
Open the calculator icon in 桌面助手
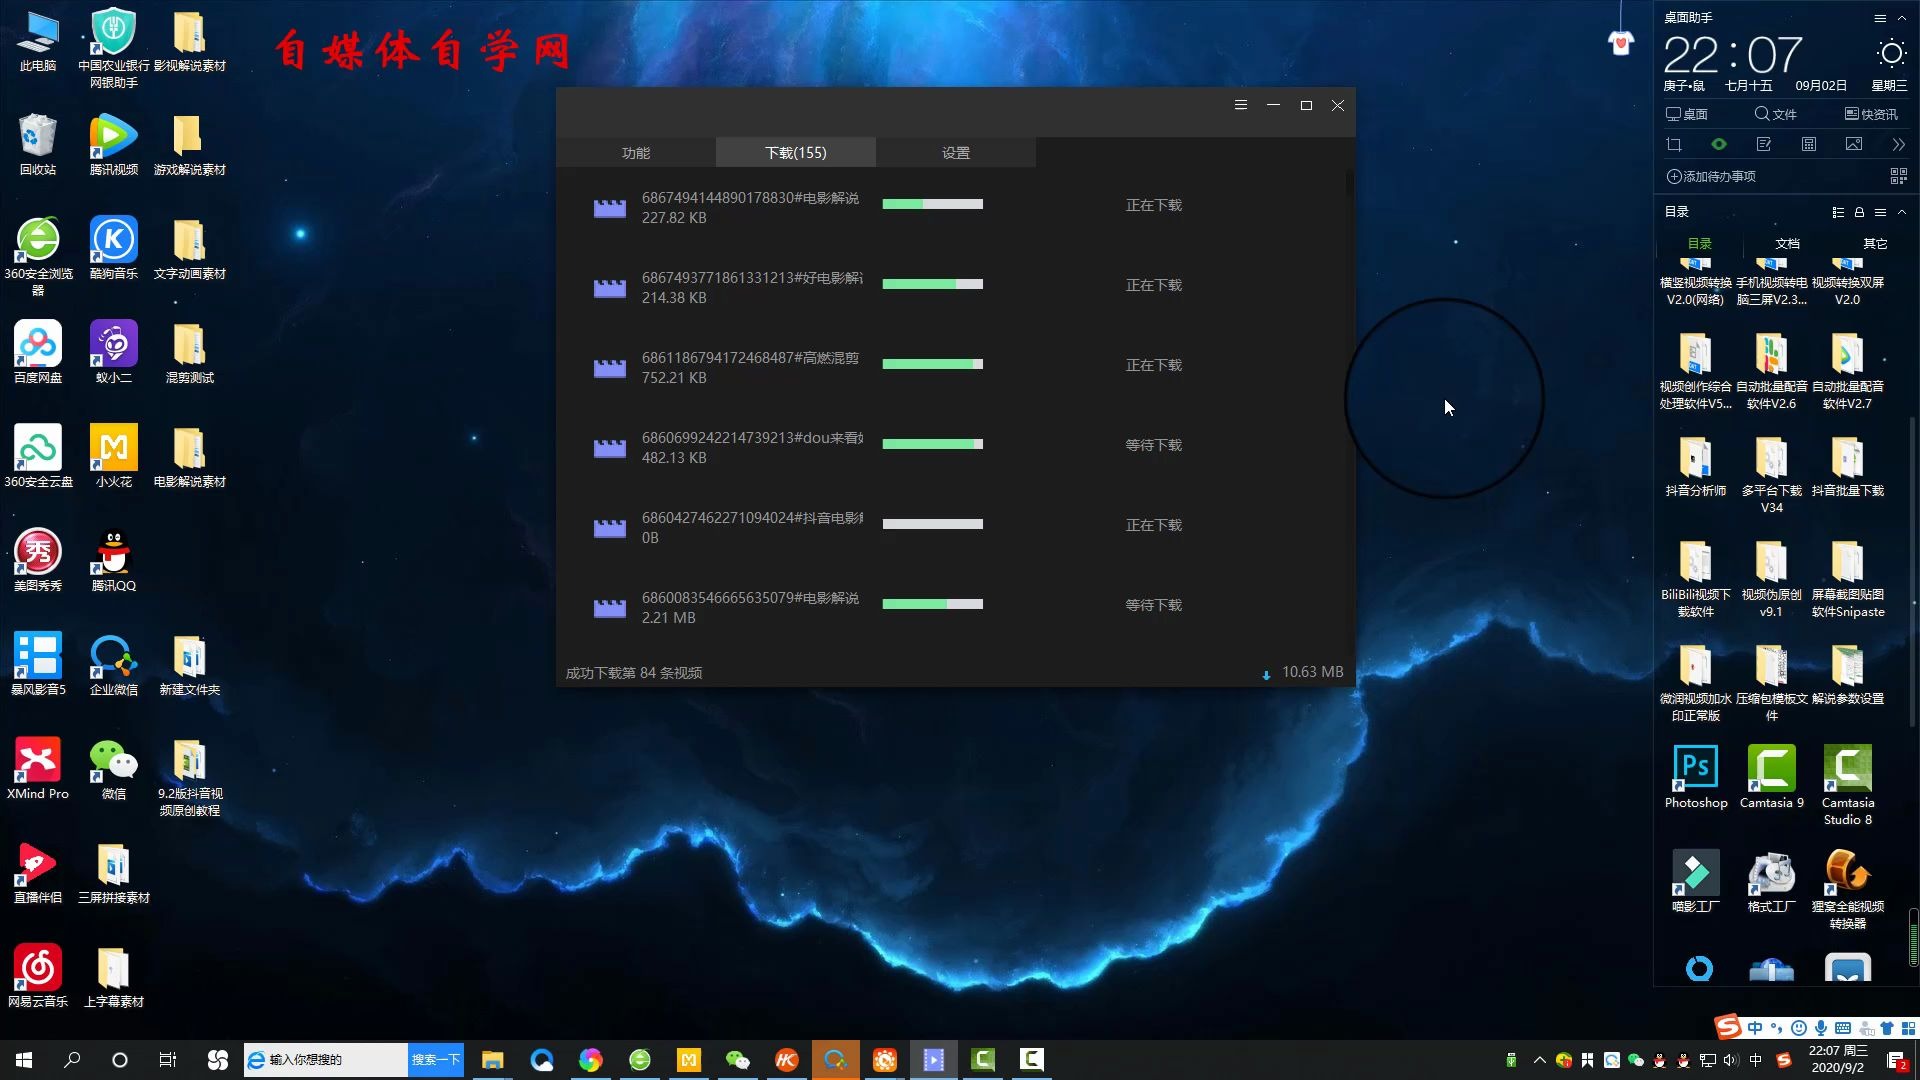[1808, 145]
